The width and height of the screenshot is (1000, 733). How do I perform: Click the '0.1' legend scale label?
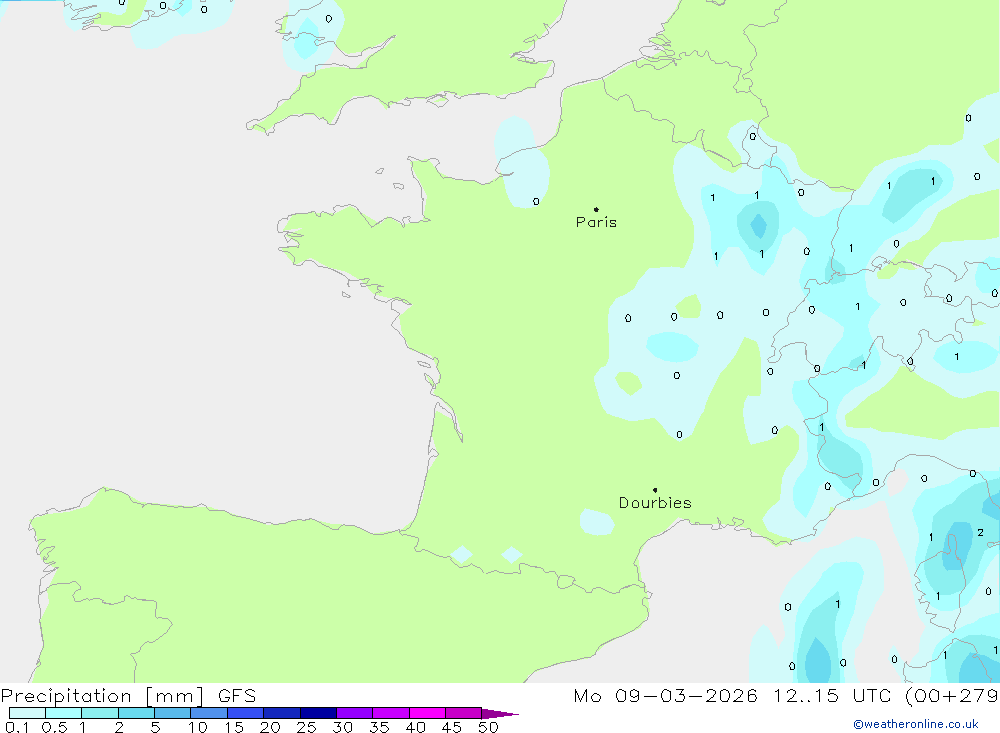coord(17,727)
